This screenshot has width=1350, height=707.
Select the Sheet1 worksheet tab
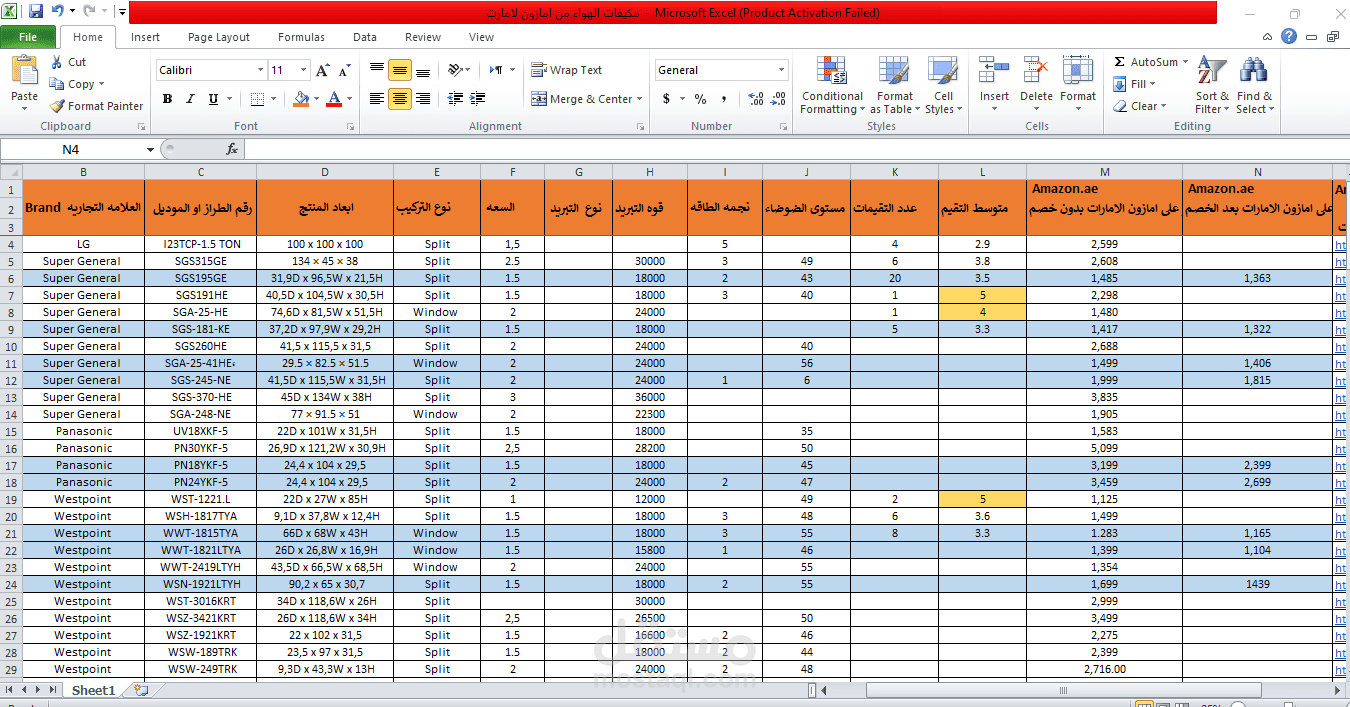click(x=93, y=690)
